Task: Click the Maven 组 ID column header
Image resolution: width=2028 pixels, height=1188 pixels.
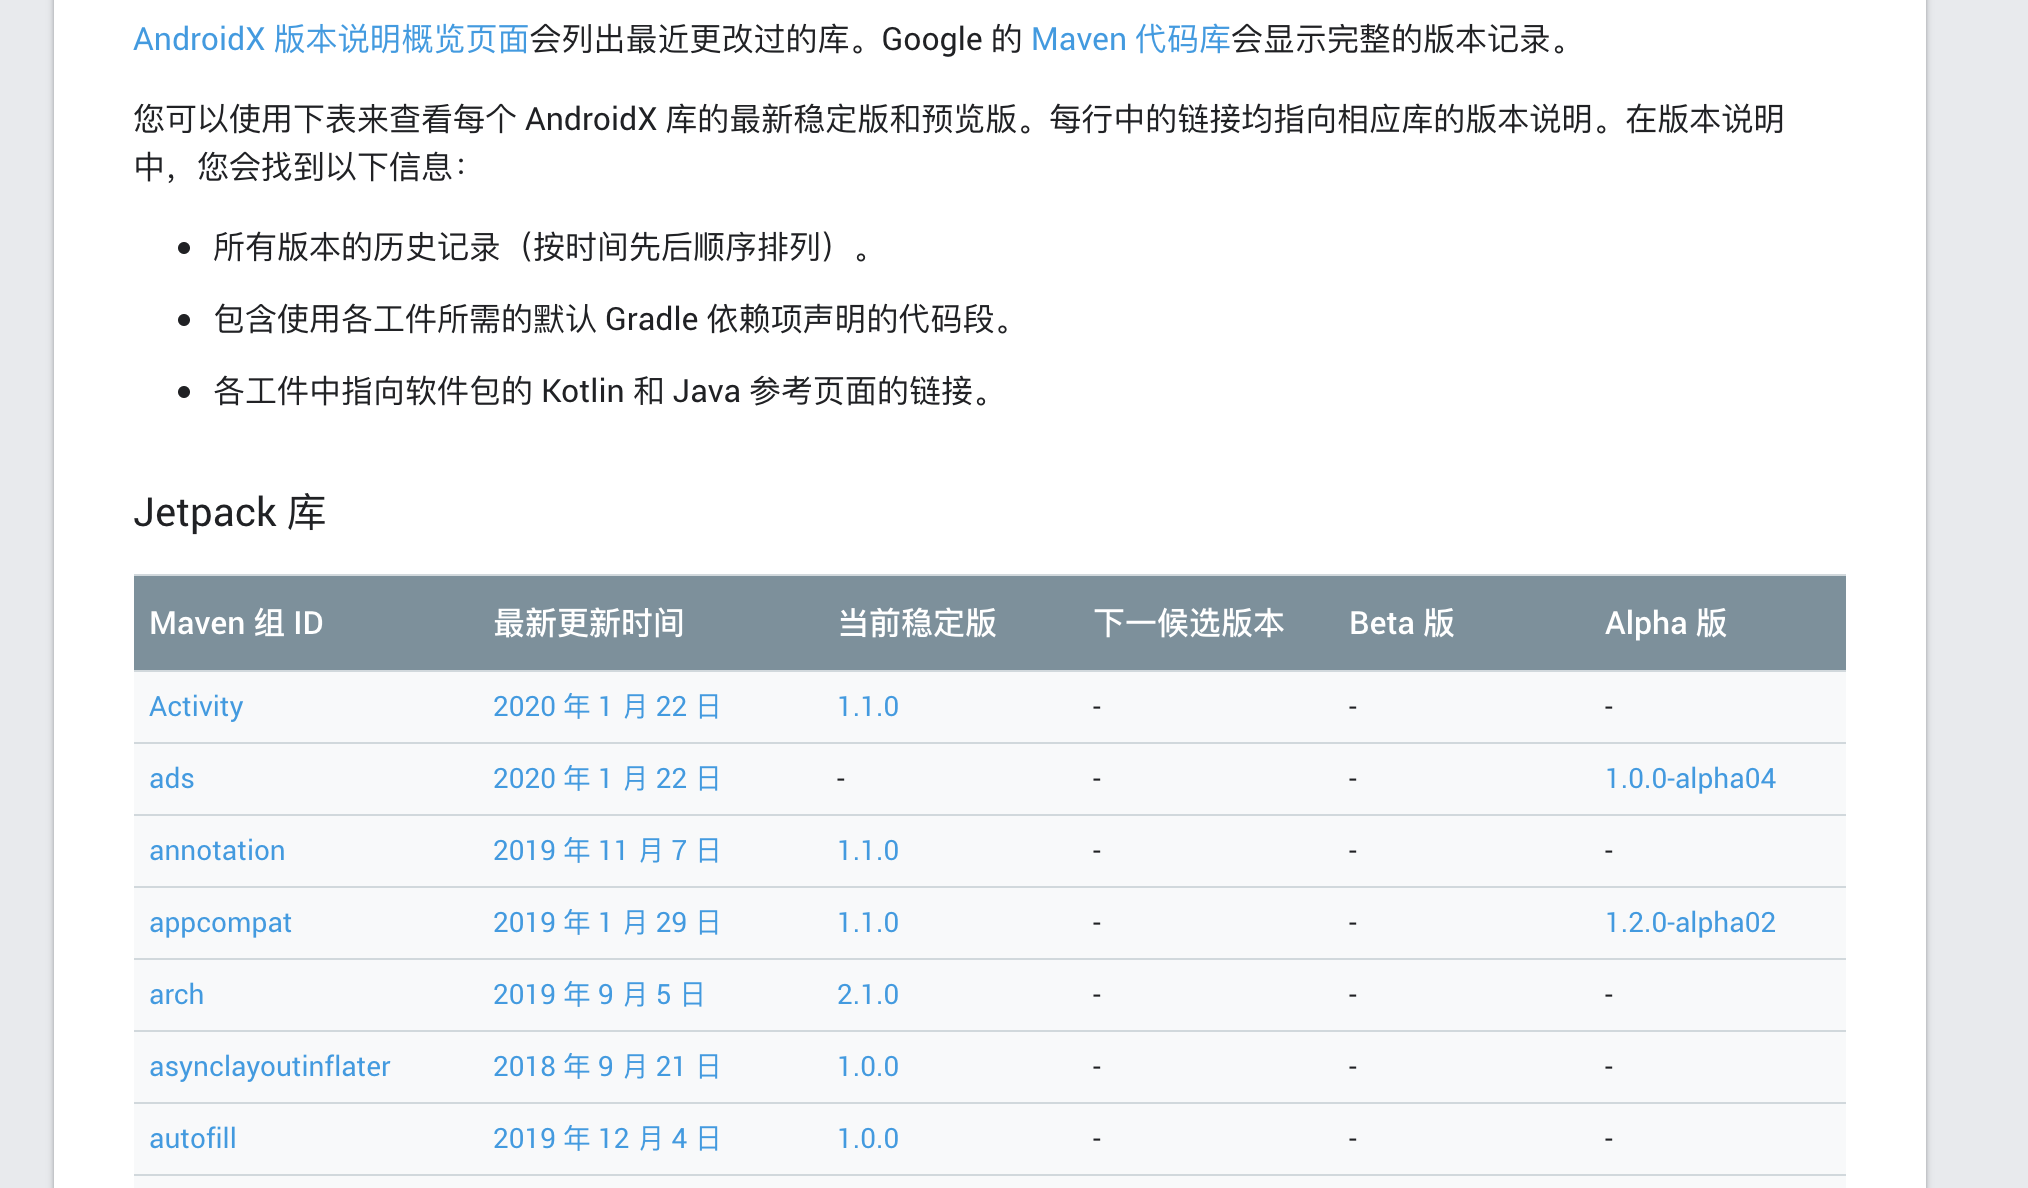Action: pyautogui.click(x=236, y=623)
